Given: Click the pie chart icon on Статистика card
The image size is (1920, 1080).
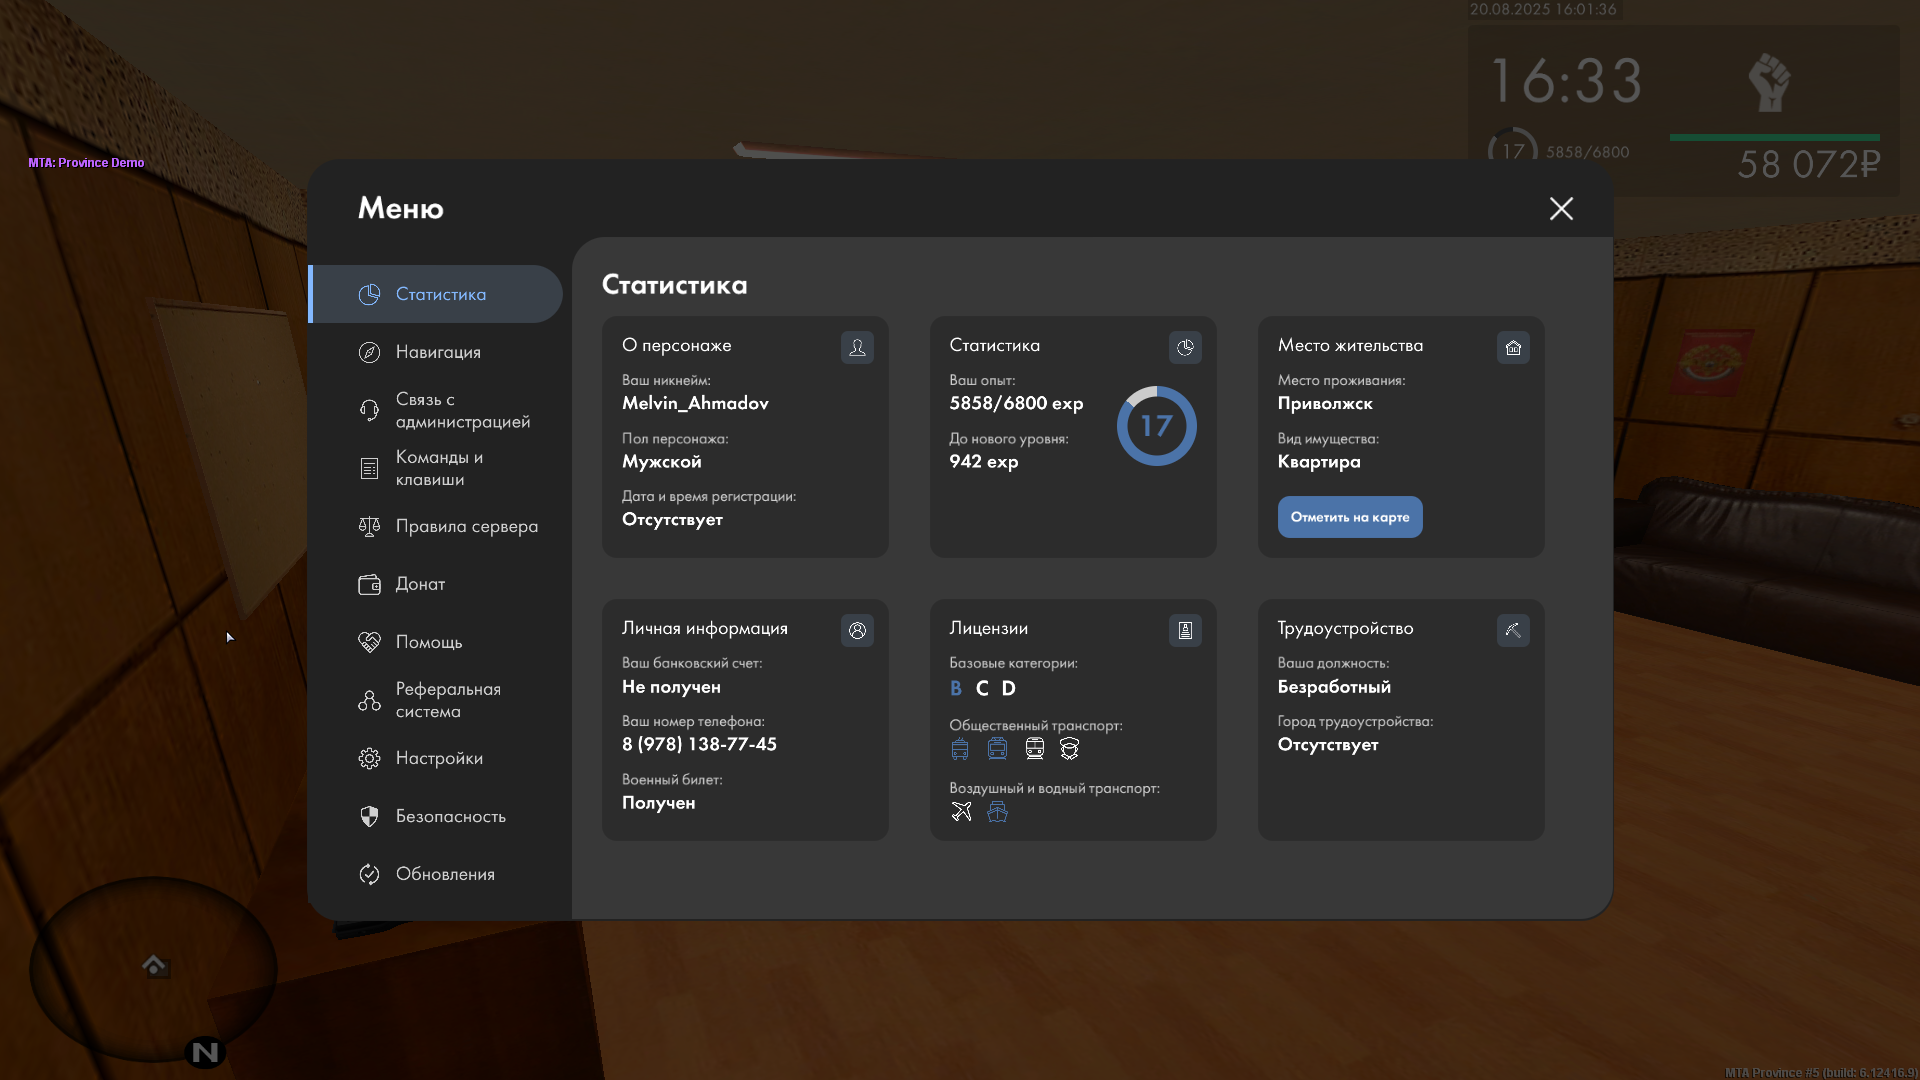Looking at the screenshot, I should click(1185, 347).
